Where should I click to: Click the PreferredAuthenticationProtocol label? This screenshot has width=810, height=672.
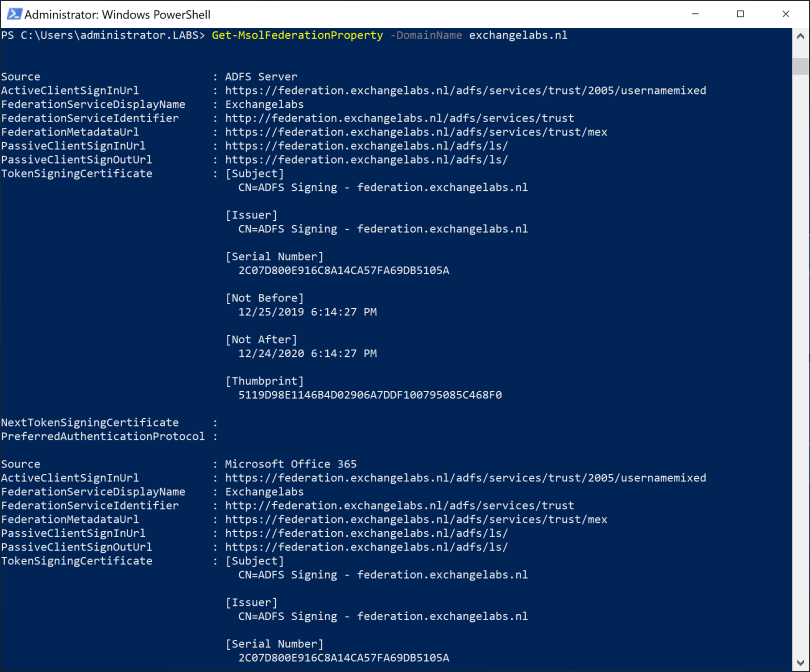[x=103, y=436]
